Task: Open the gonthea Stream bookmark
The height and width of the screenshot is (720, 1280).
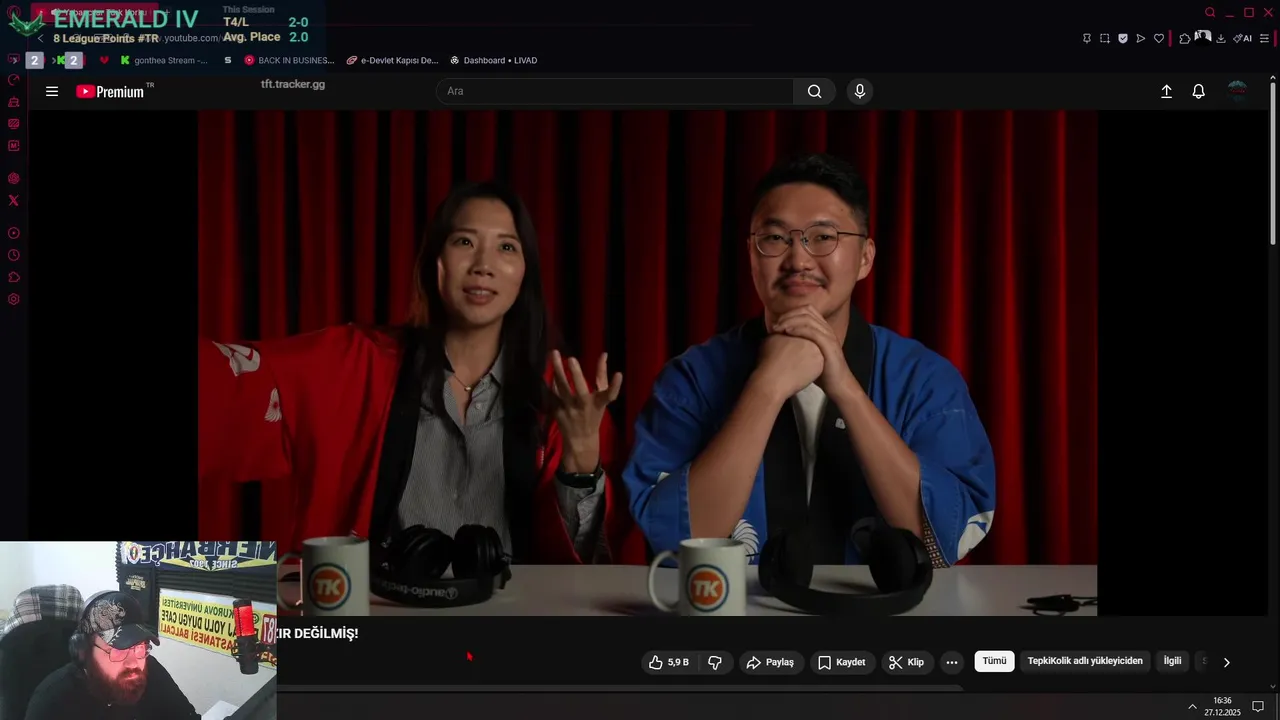Action: (164, 60)
